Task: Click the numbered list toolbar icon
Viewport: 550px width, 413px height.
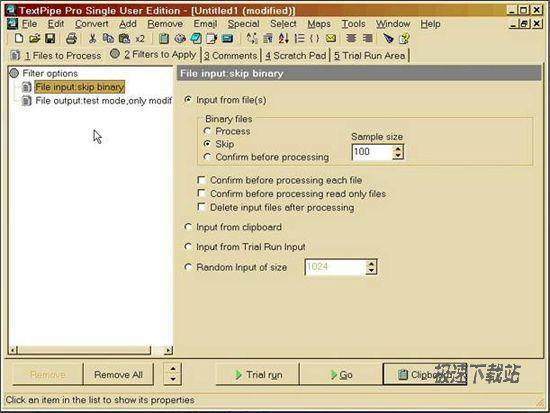Action: tap(299, 38)
